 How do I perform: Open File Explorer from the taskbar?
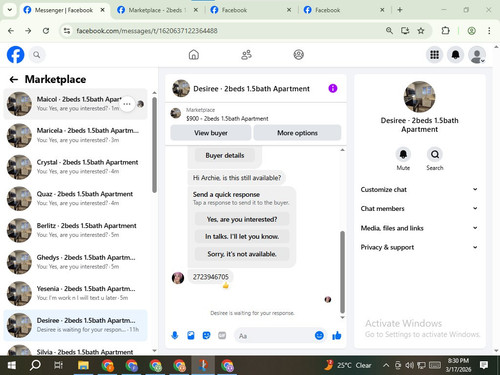click(x=83, y=365)
